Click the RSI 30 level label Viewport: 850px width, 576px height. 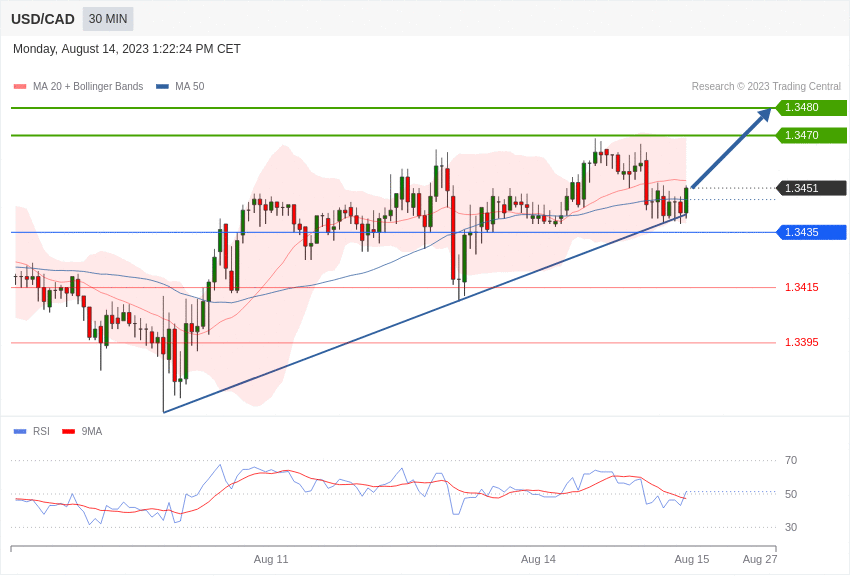pos(791,527)
